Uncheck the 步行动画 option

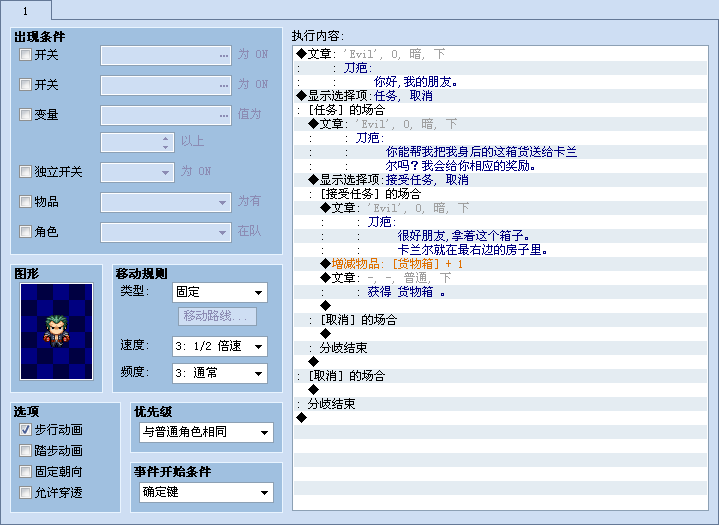click(x=25, y=430)
